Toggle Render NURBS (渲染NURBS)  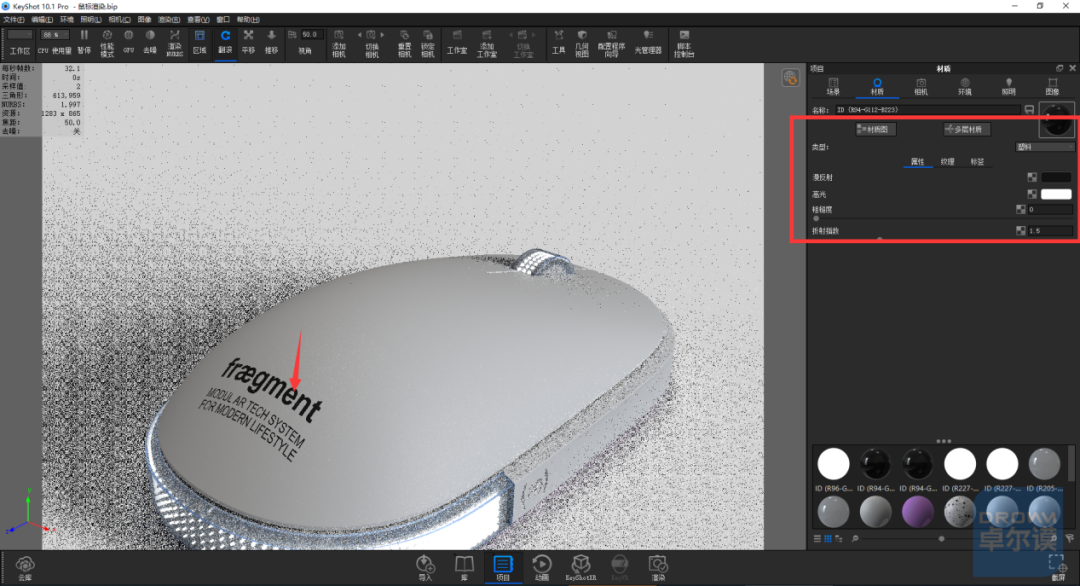[x=175, y=42]
